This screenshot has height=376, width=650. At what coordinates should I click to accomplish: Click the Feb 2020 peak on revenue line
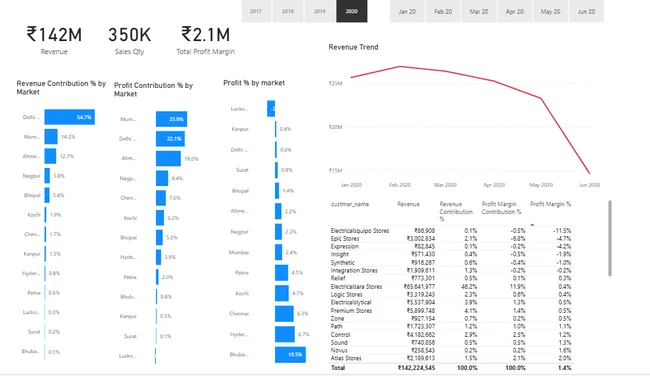click(x=400, y=66)
